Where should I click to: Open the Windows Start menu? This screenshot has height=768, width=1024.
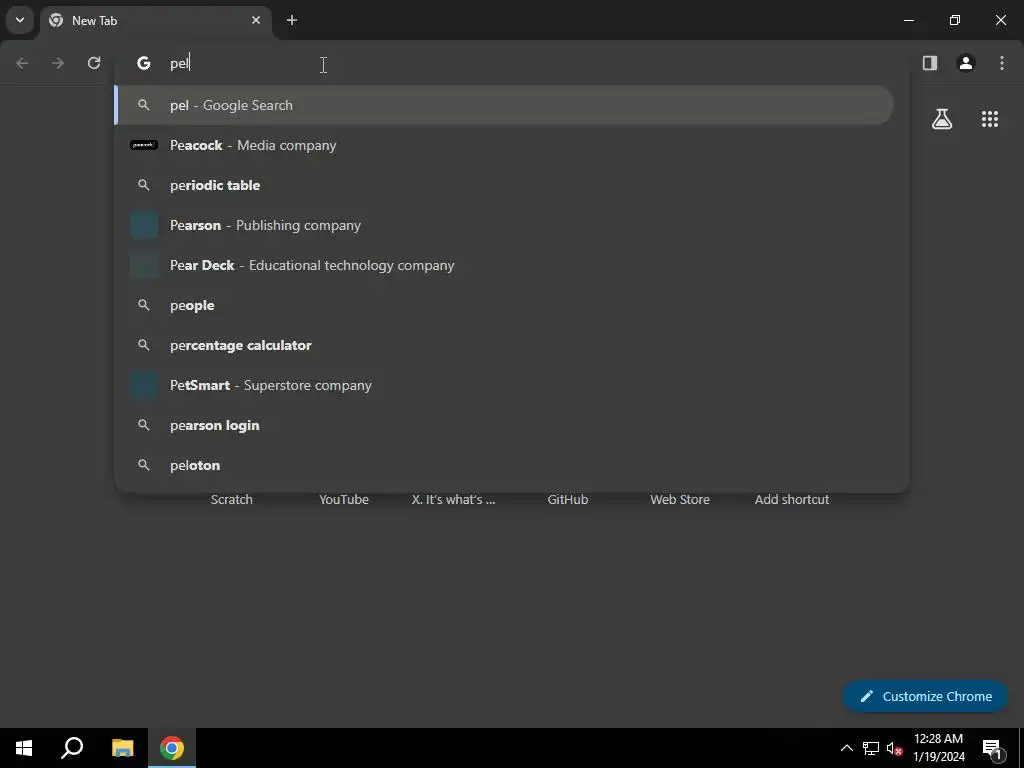pyautogui.click(x=24, y=748)
